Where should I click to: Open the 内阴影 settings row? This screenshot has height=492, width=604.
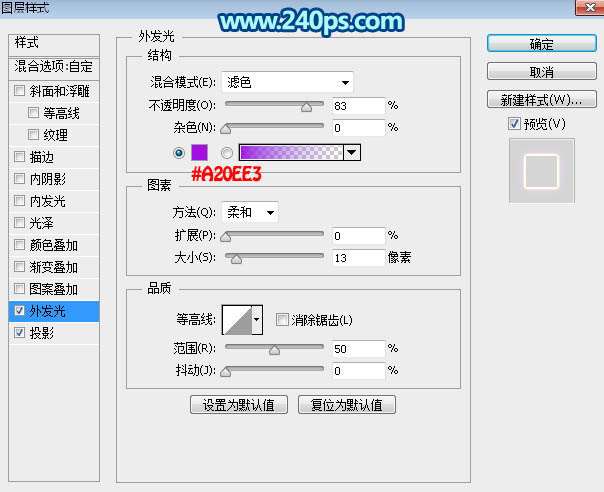click(x=54, y=179)
